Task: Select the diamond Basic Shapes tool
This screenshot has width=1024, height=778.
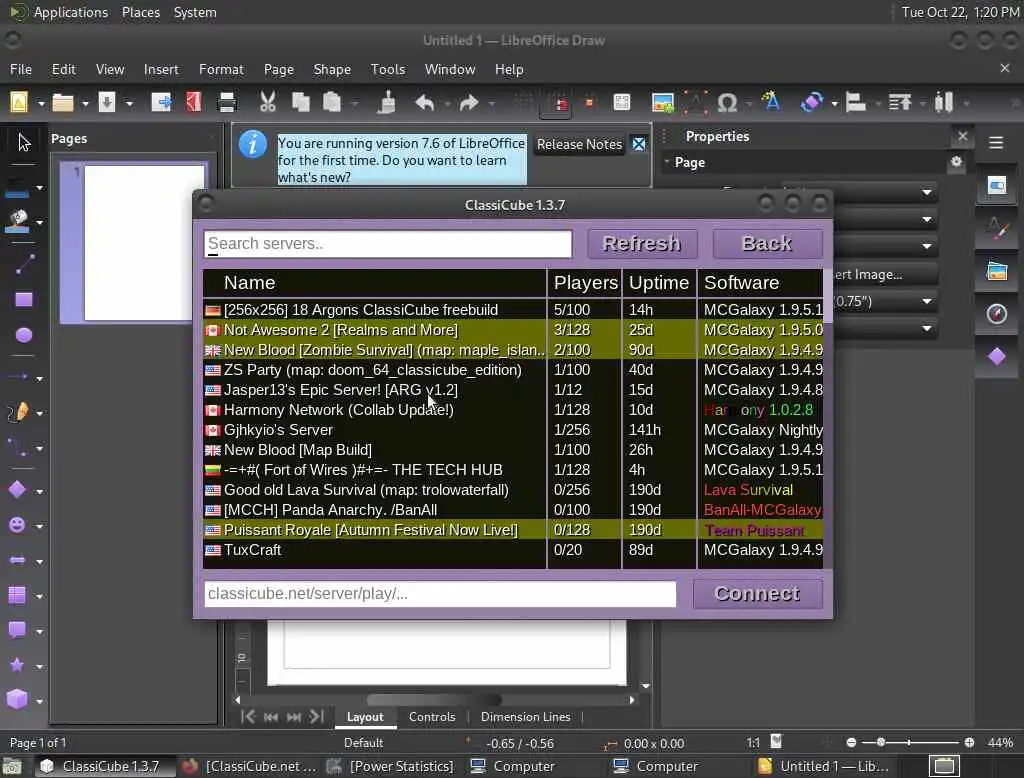Action: pos(18,490)
